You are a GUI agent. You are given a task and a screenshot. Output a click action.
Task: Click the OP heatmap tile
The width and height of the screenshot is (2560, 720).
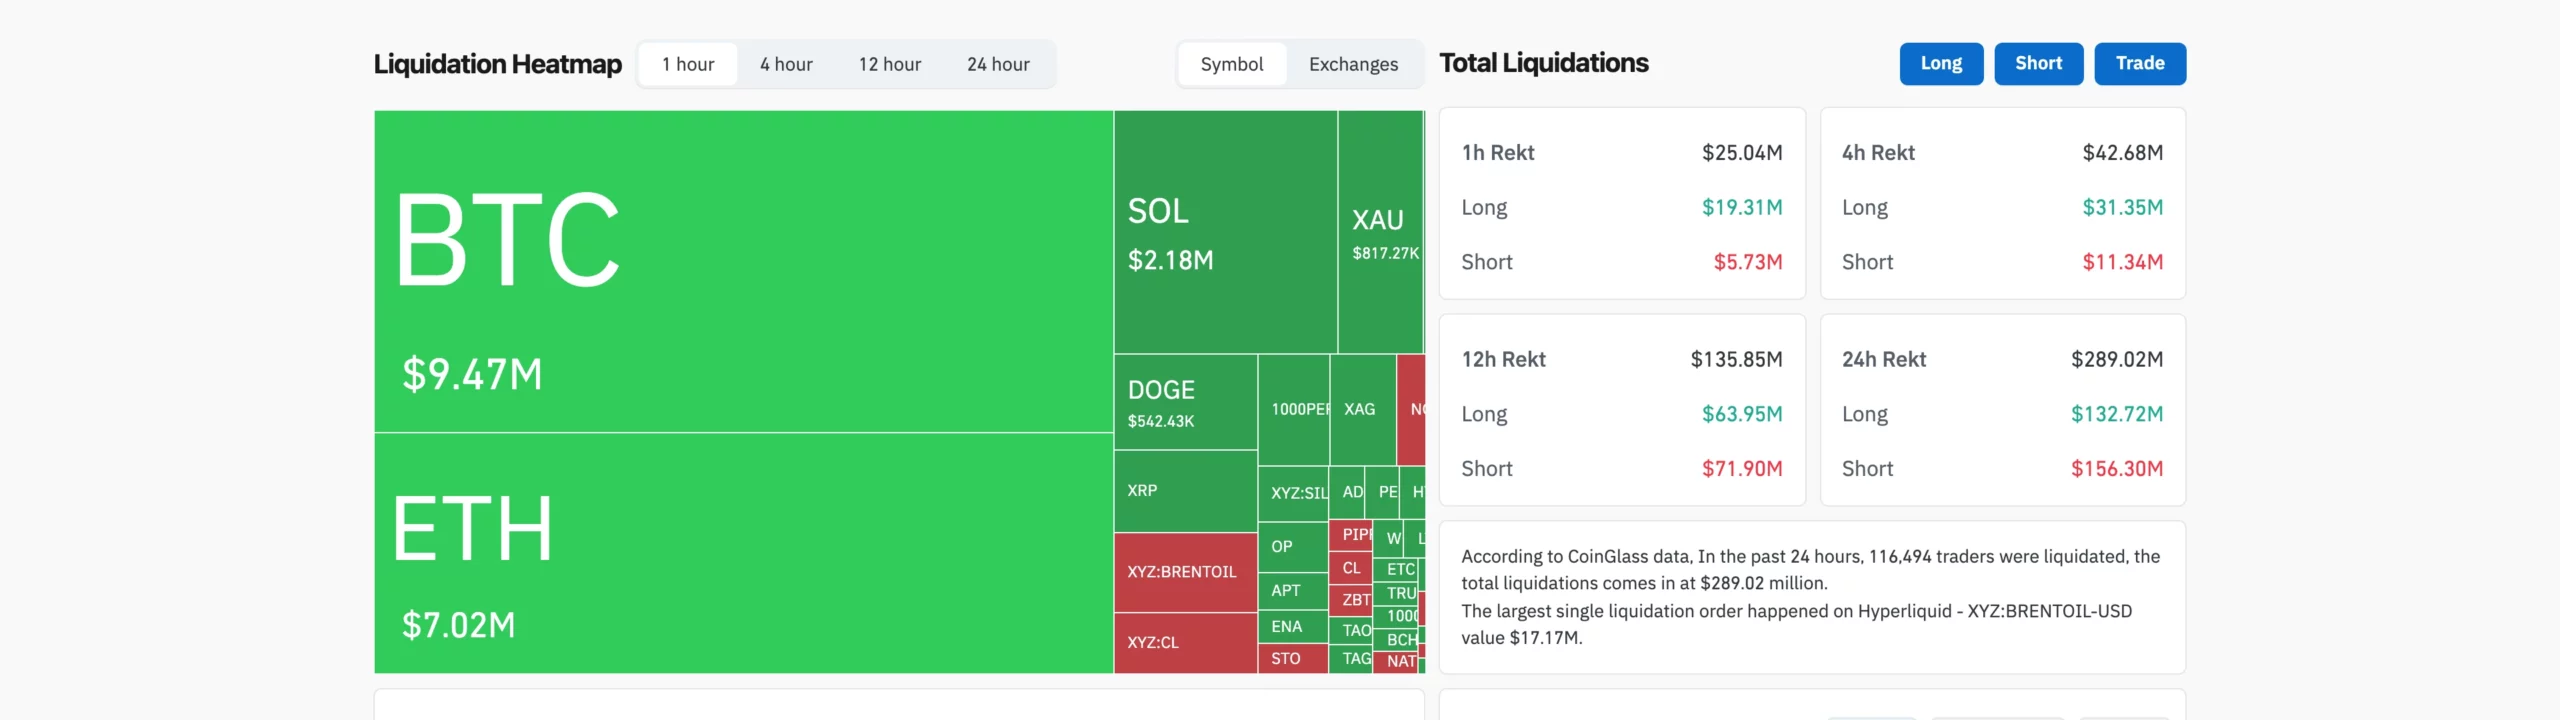pos(1292,546)
